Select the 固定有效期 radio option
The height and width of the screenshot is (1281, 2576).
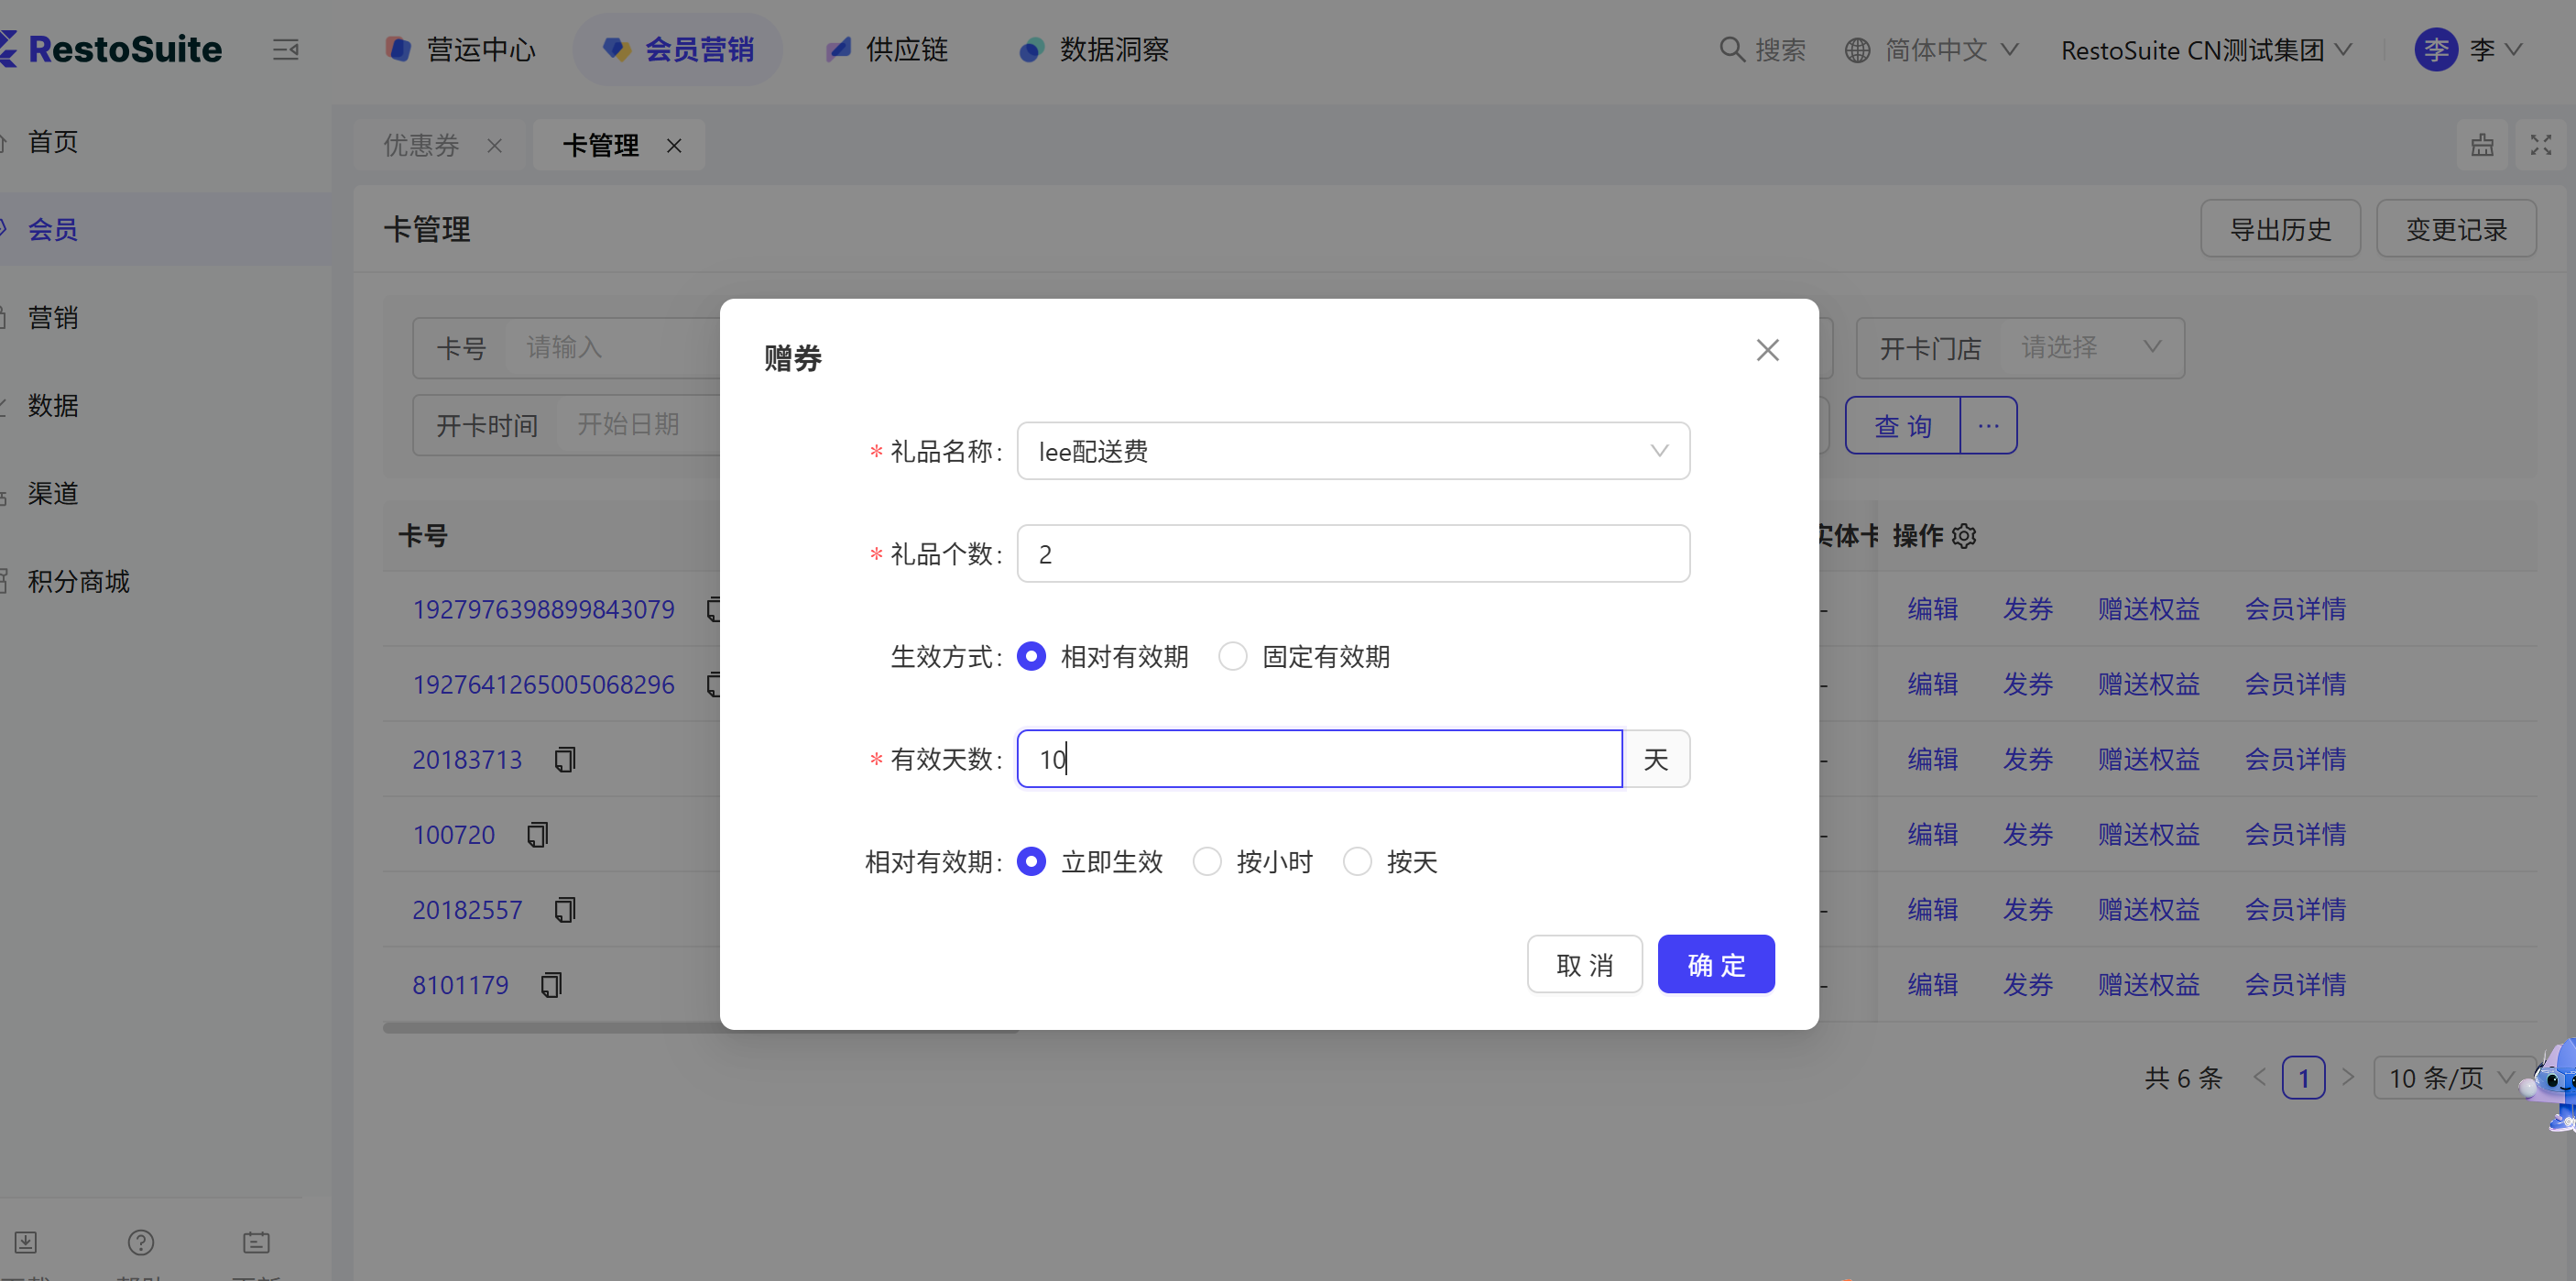[x=1233, y=657]
